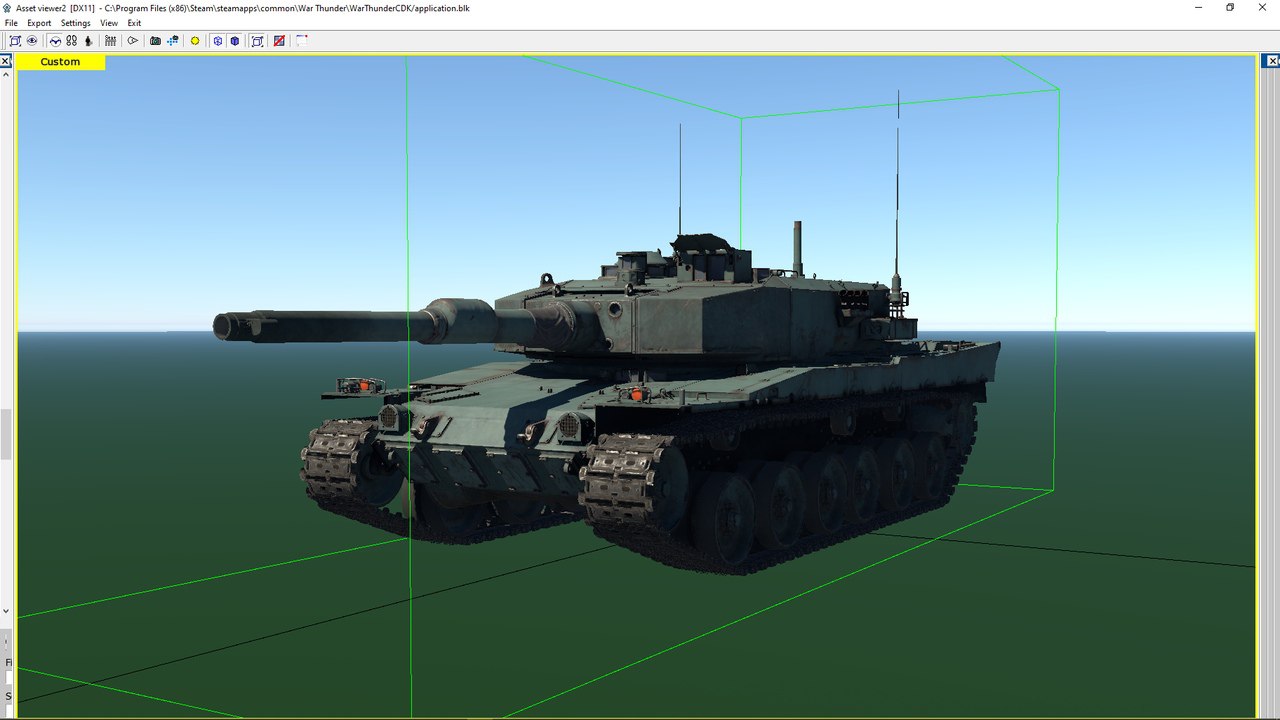The width and height of the screenshot is (1280, 720).
Task: Click the red-slashed square icon
Action: 279,41
